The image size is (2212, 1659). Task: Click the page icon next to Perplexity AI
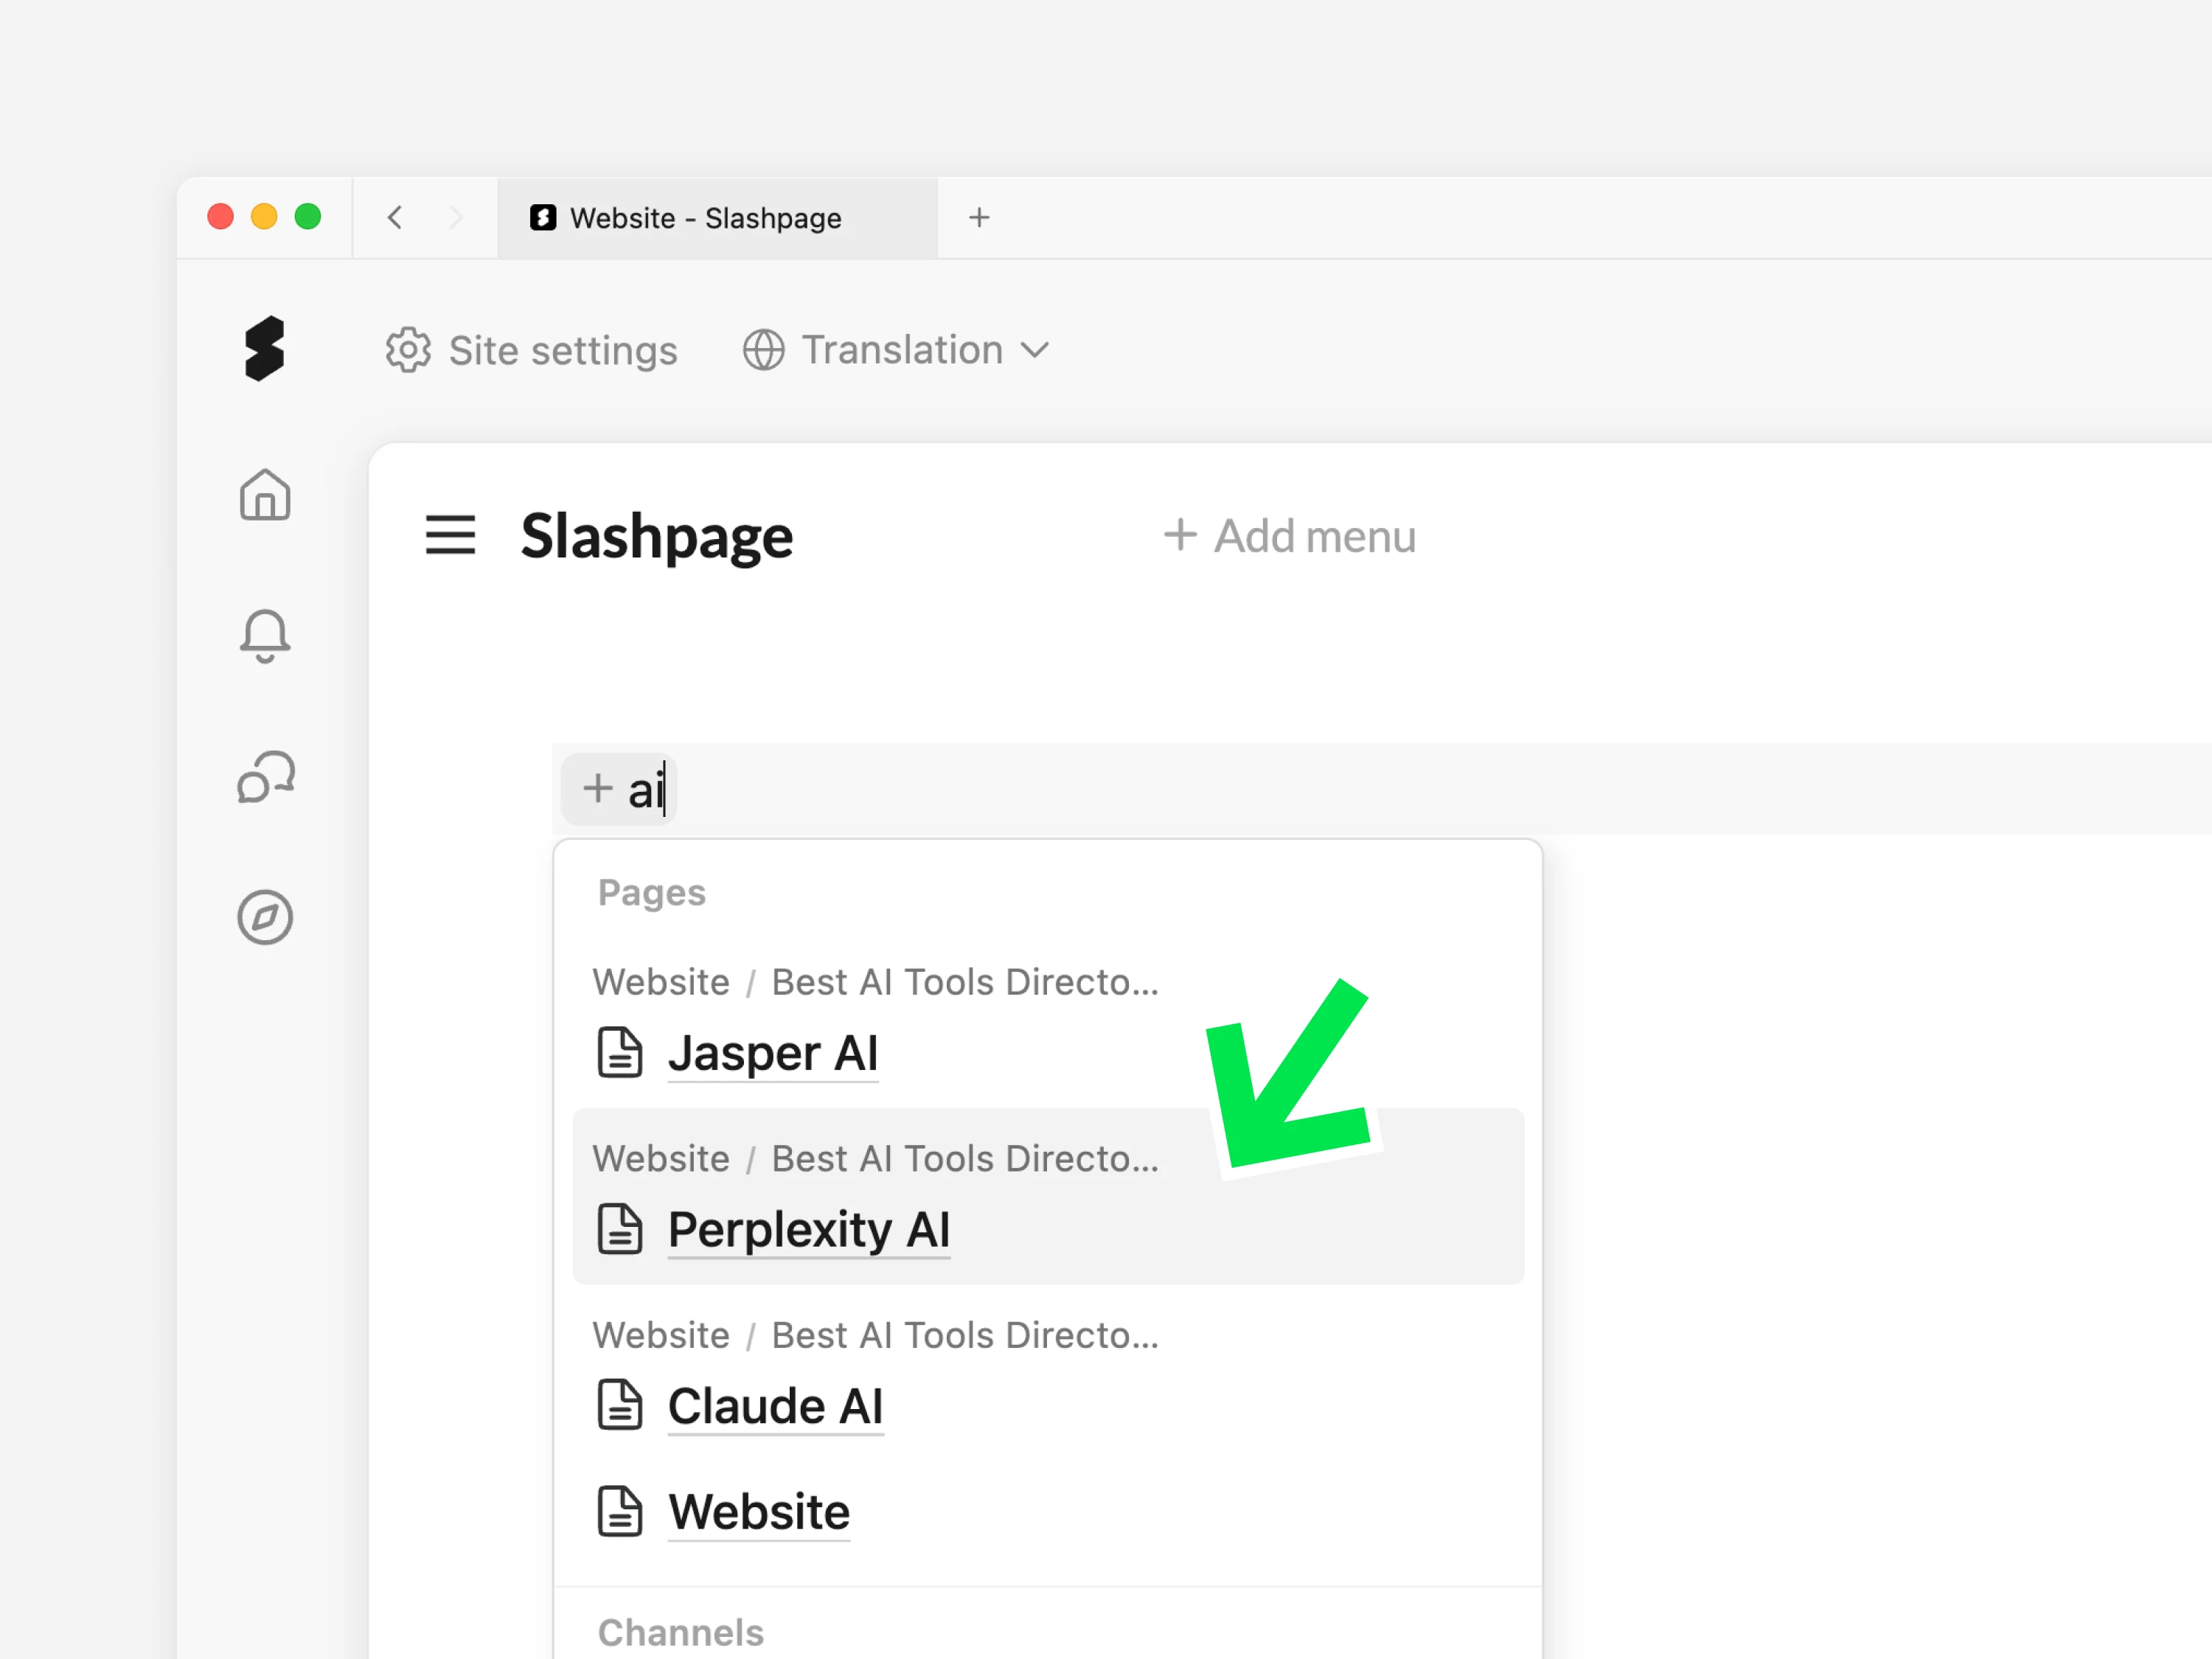click(x=620, y=1229)
